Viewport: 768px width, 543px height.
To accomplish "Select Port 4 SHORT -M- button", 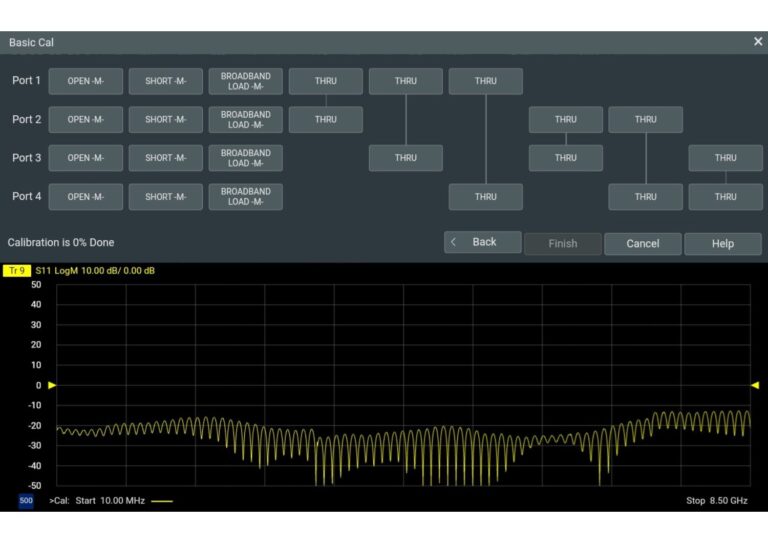I will coord(166,197).
